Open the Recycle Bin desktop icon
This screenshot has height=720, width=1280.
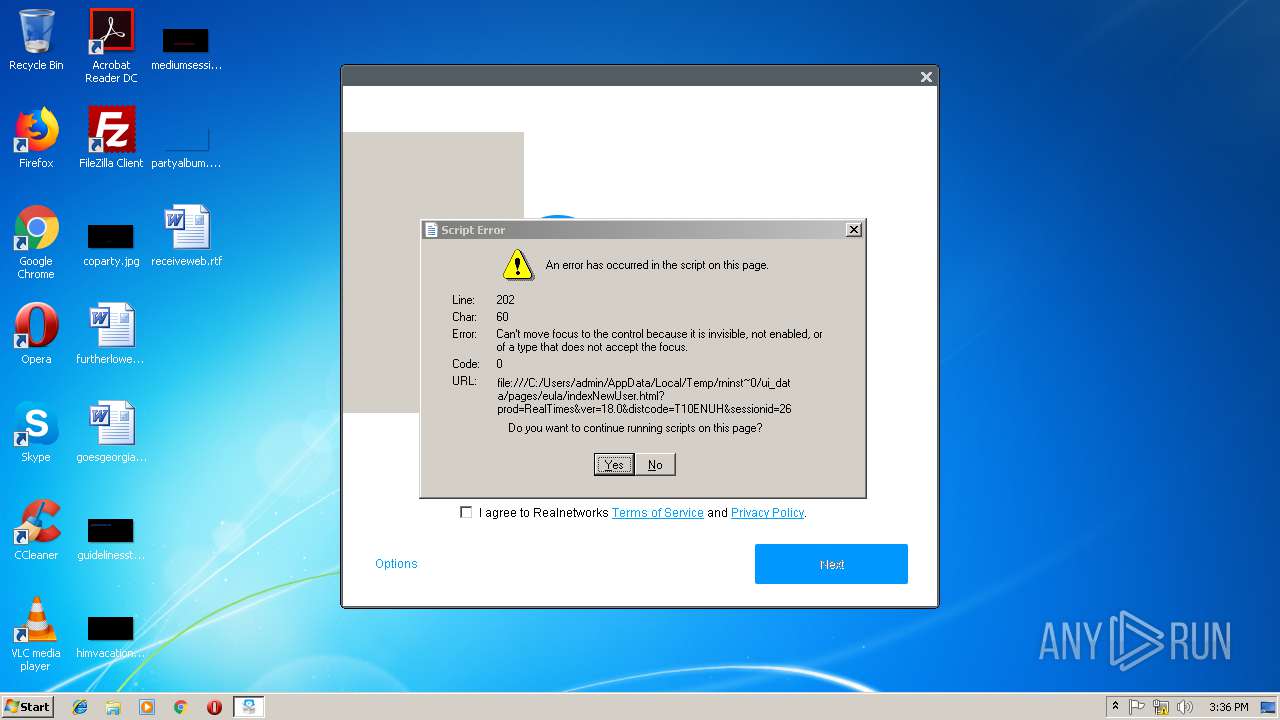pyautogui.click(x=36, y=40)
